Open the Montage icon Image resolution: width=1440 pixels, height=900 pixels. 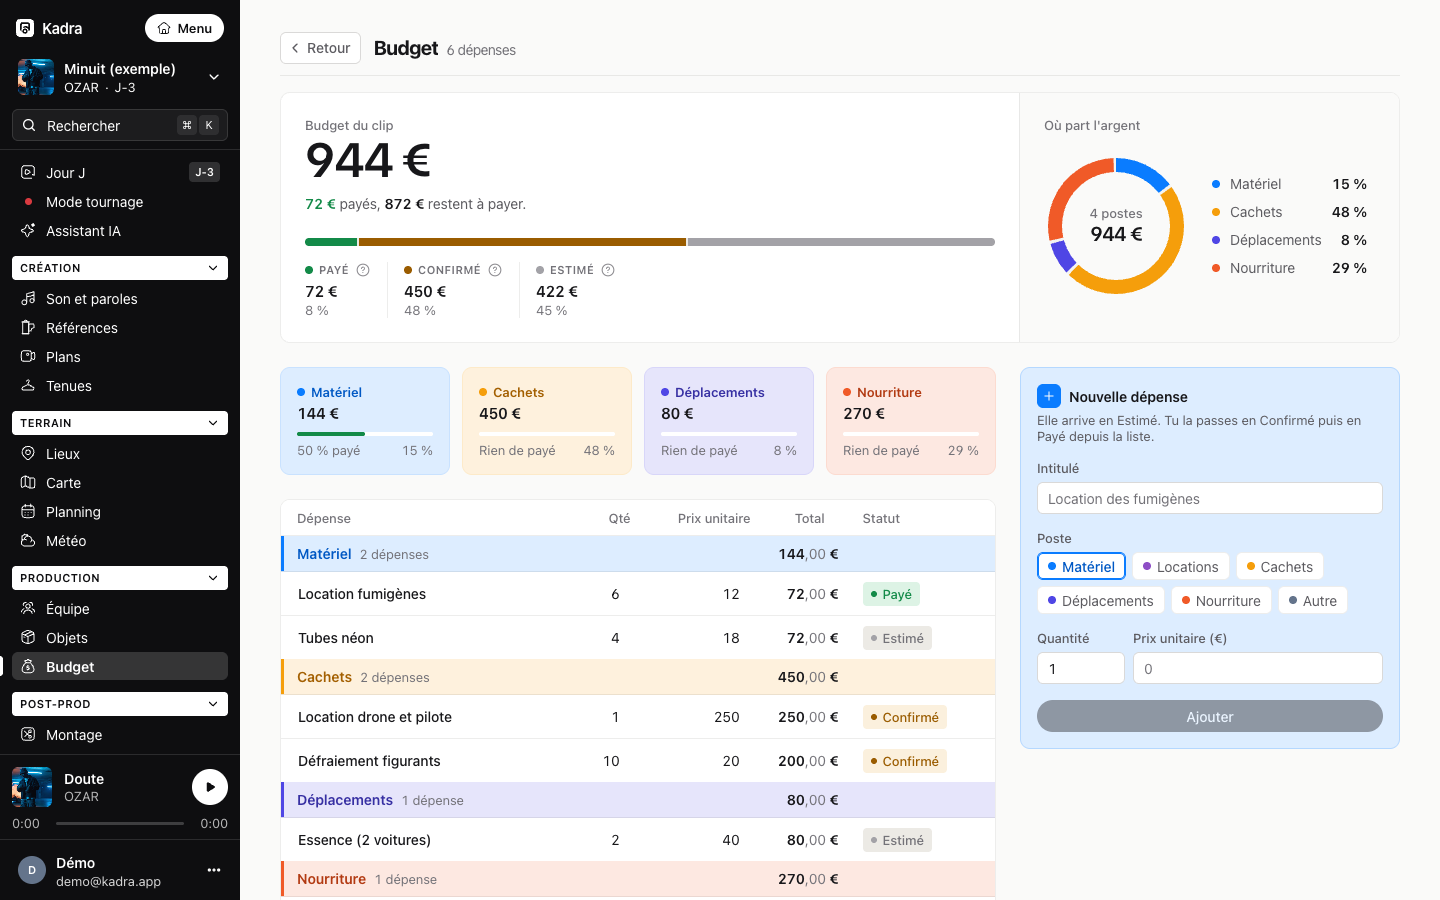[28, 735]
